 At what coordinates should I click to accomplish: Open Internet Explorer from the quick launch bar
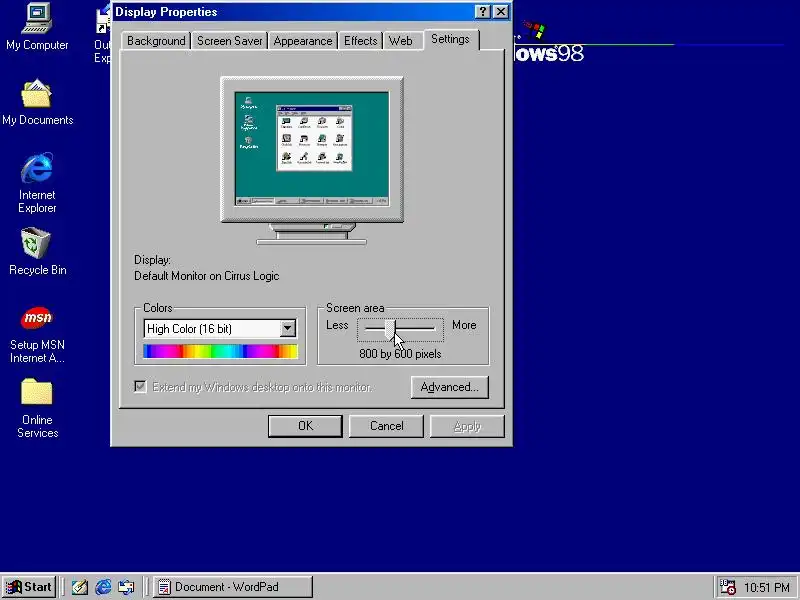(x=103, y=587)
